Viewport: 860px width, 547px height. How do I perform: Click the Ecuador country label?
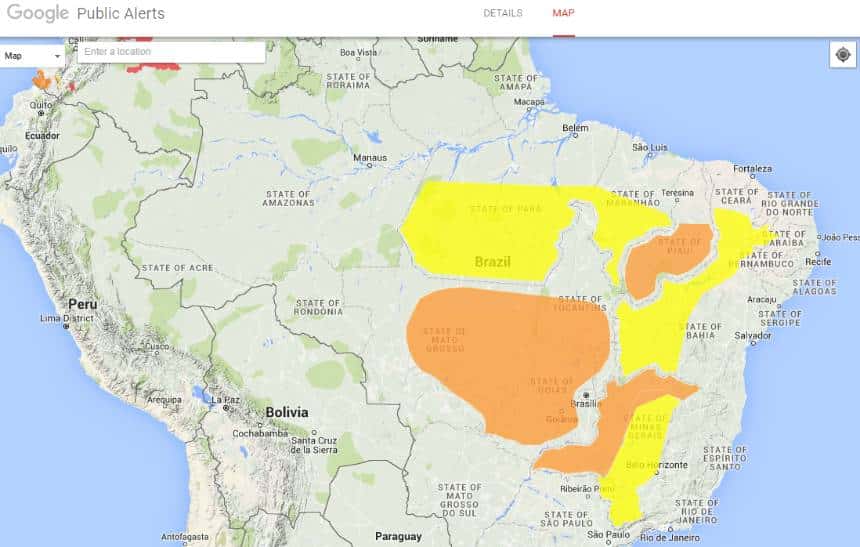pyautogui.click(x=42, y=136)
